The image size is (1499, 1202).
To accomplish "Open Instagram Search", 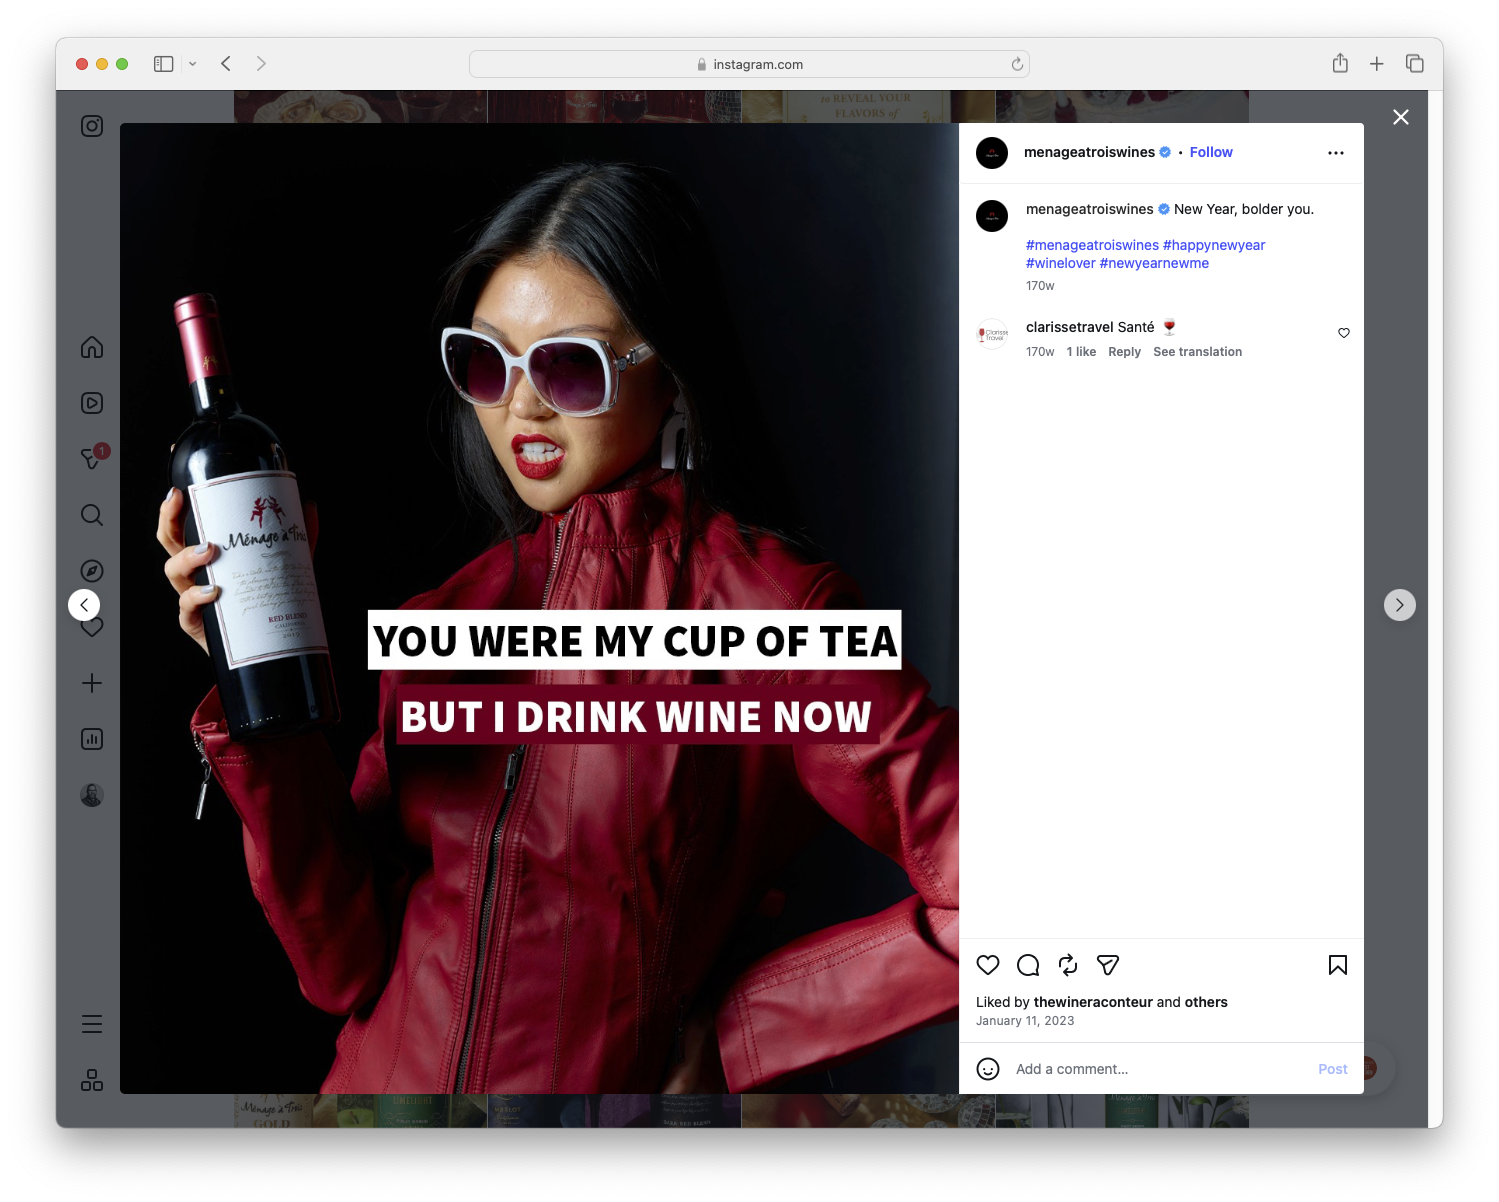I will (91, 515).
